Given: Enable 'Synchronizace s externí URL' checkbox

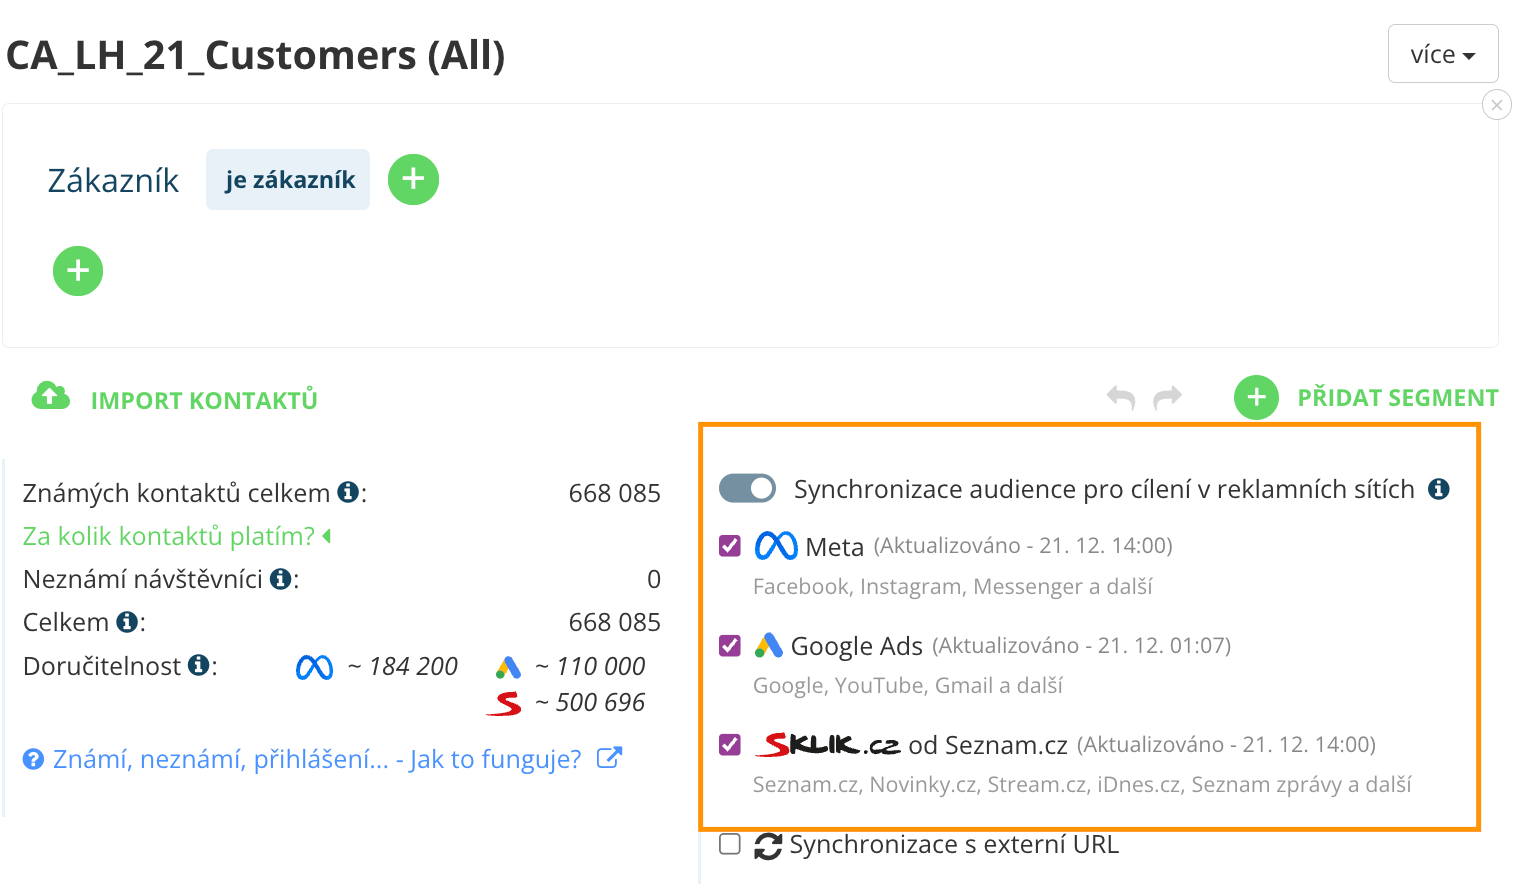Looking at the screenshot, I should 730,844.
